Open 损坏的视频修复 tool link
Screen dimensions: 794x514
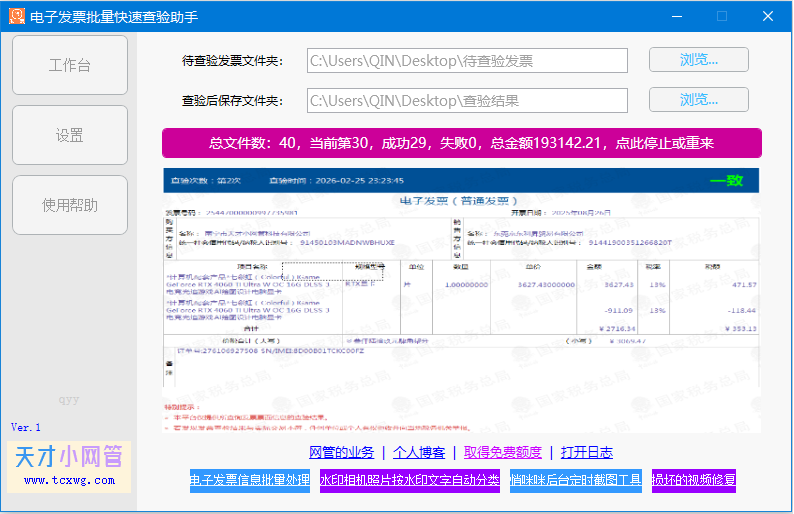(x=694, y=480)
